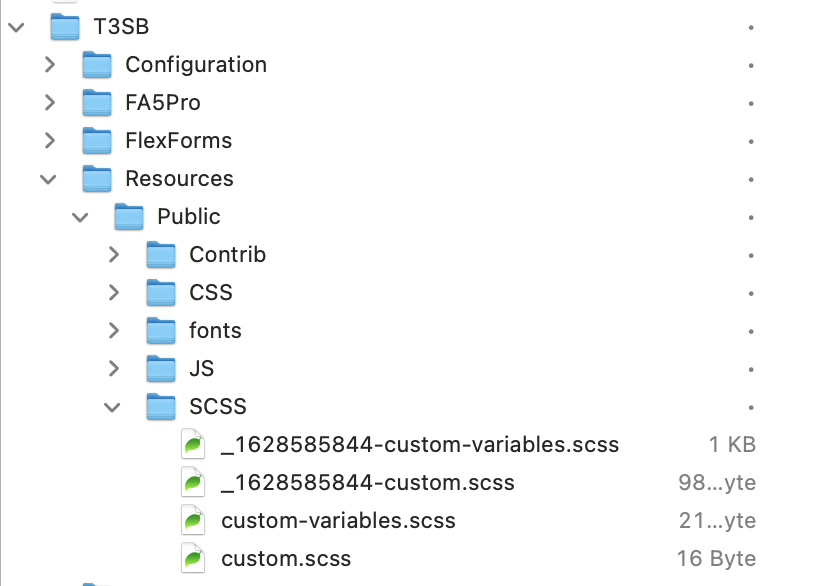Screen dimensions: 816x586
Task: Collapse the T3SB folder chevron
Action: [x=17, y=27]
